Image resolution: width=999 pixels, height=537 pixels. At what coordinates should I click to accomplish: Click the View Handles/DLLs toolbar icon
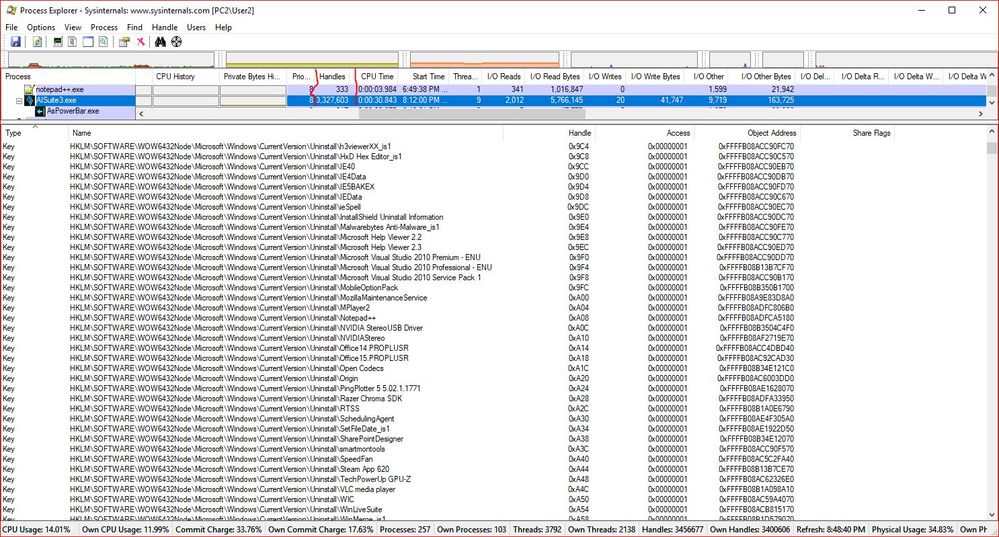point(103,41)
